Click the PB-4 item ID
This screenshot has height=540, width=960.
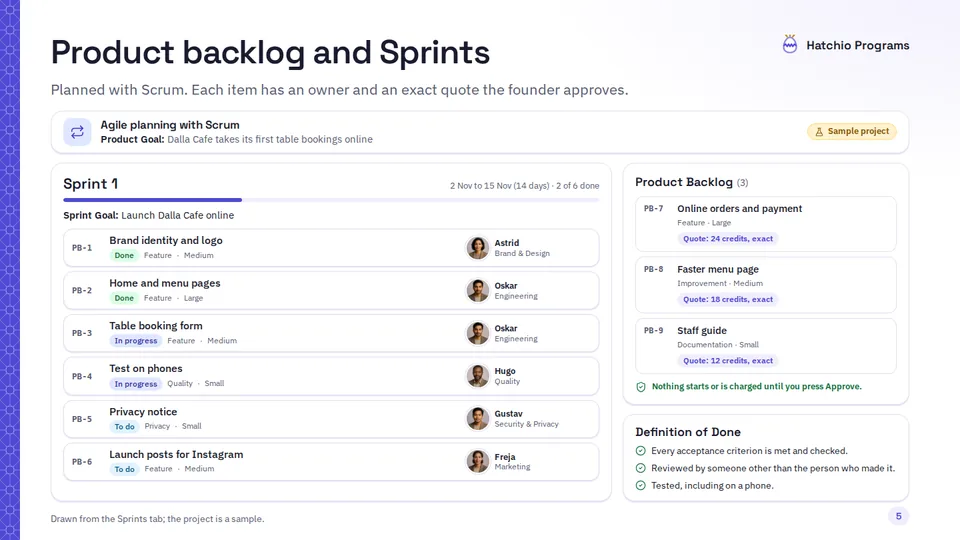pos(82,376)
